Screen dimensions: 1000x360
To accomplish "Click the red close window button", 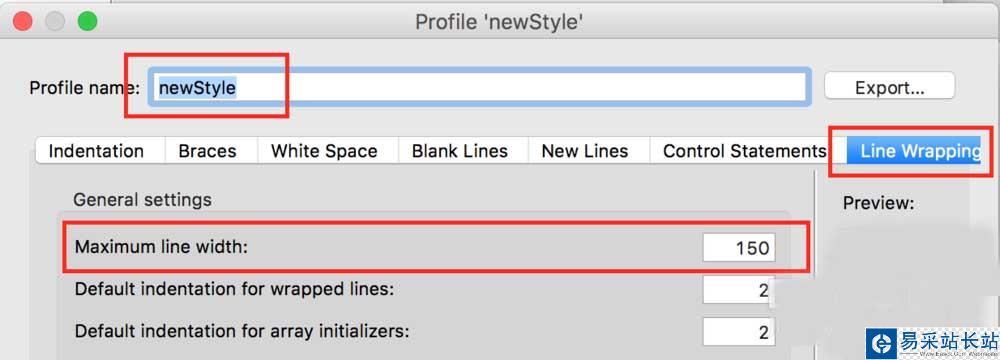I will click(23, 21).
